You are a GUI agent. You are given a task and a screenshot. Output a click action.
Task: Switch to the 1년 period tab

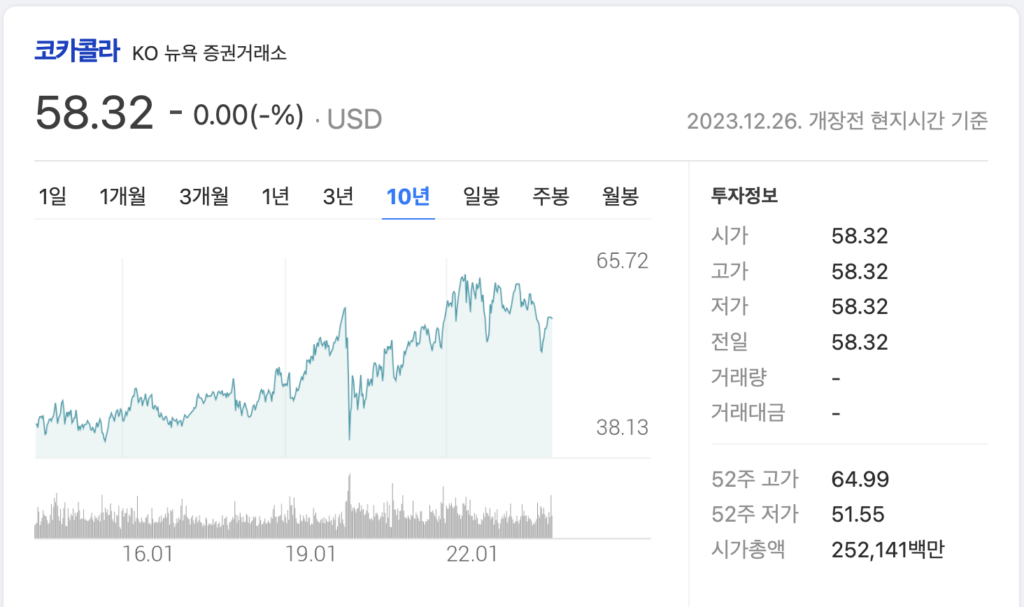tap(274, 197)
